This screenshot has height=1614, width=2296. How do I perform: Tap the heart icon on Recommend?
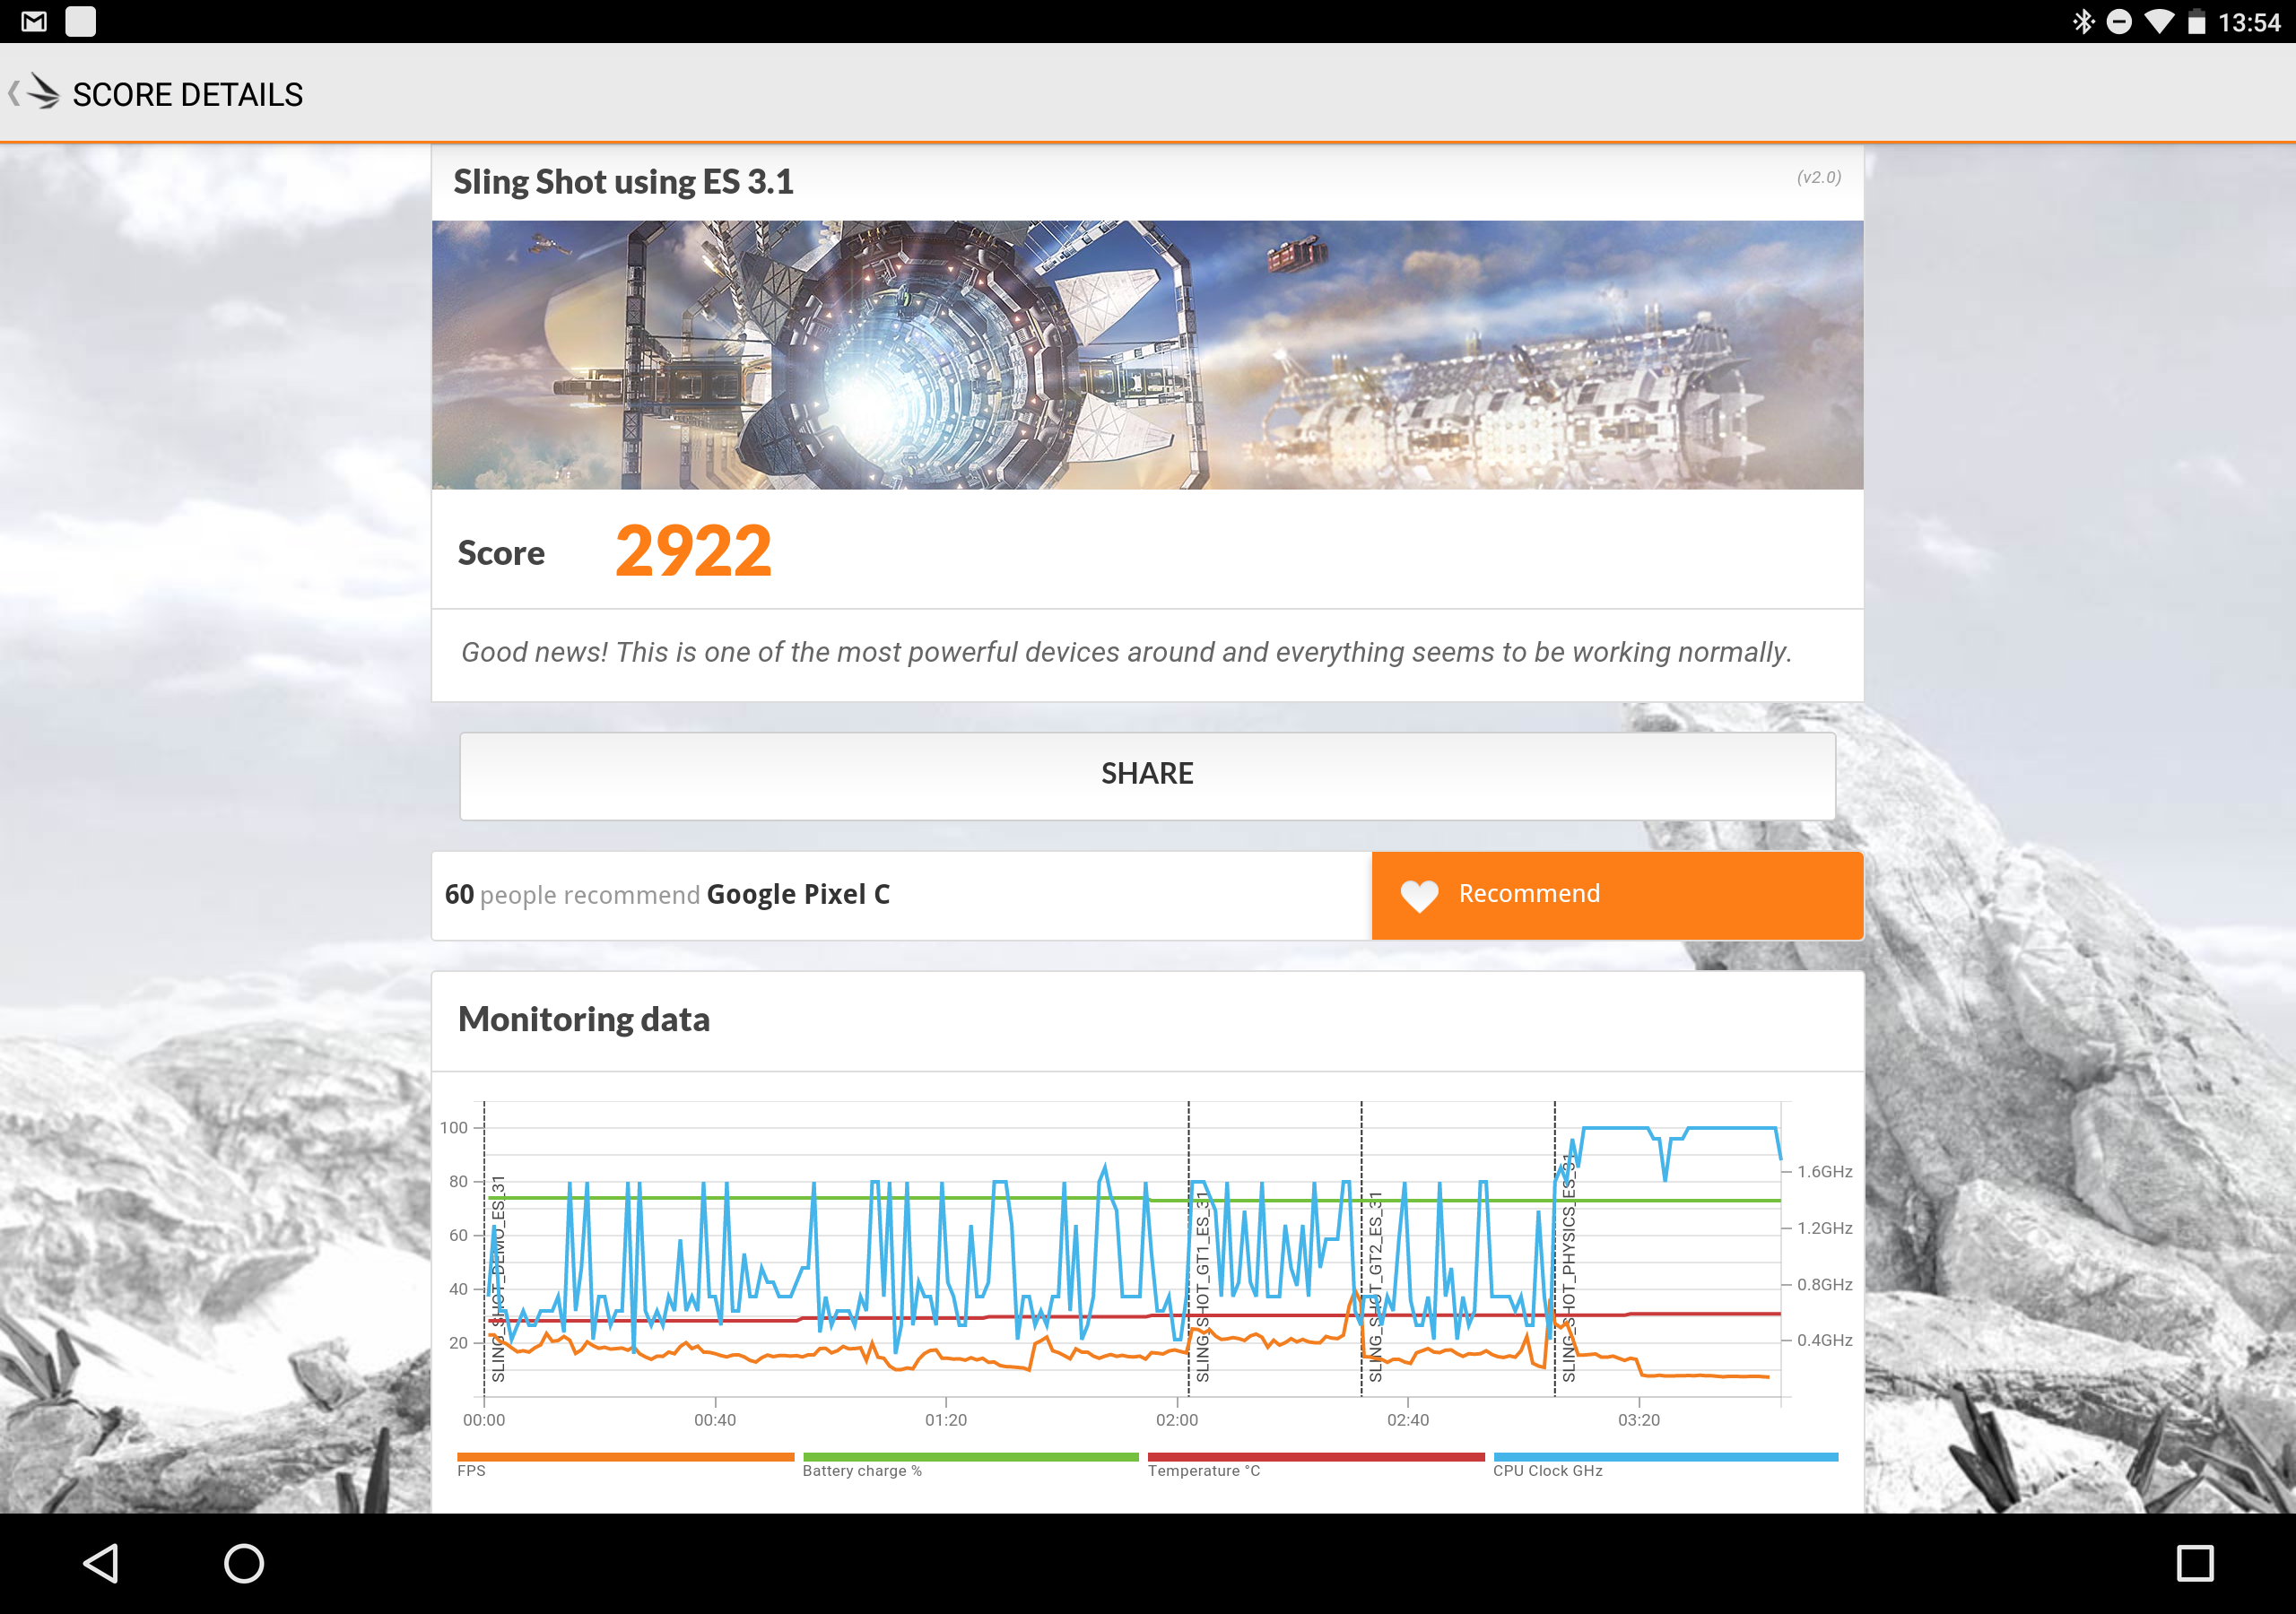pyautogui.click(x=1419, y=895)
